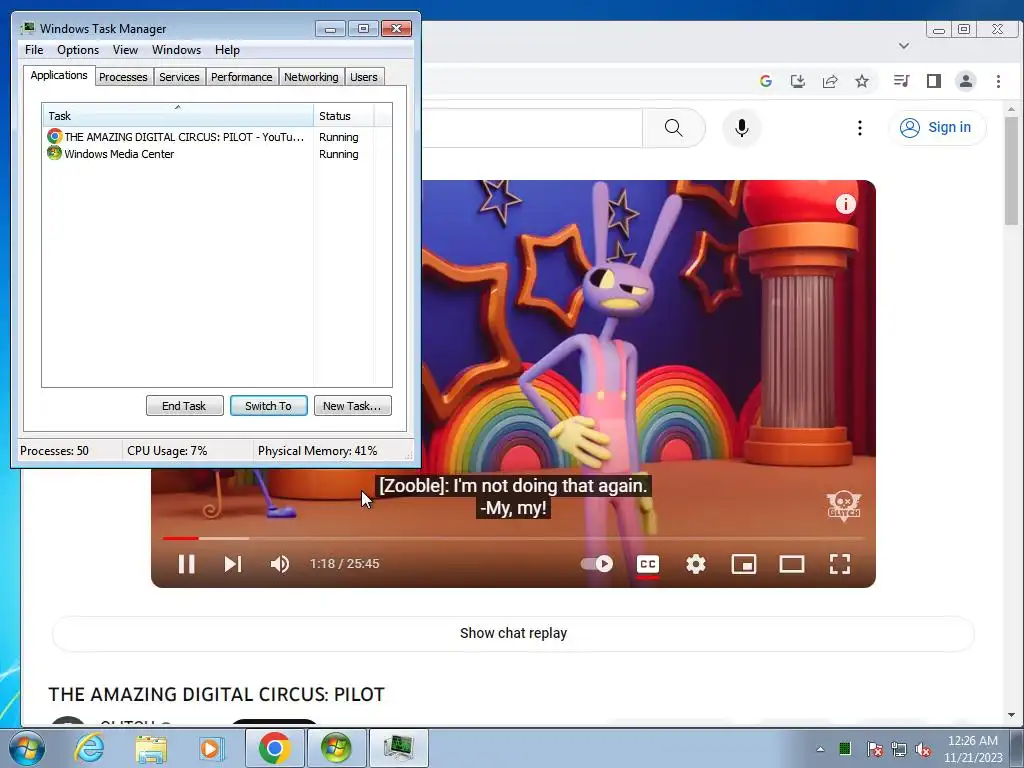Open Chrome profile avatar
Screen dimensions: 1024x768
point(966,81)
